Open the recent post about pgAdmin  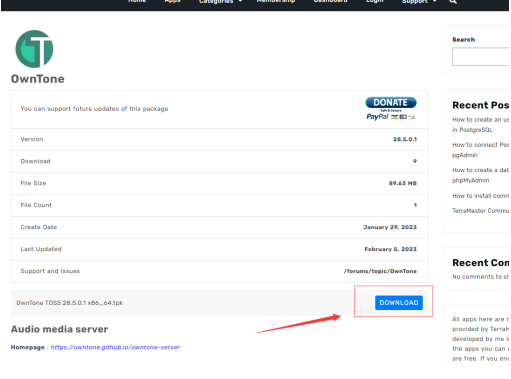click(480, 150)
